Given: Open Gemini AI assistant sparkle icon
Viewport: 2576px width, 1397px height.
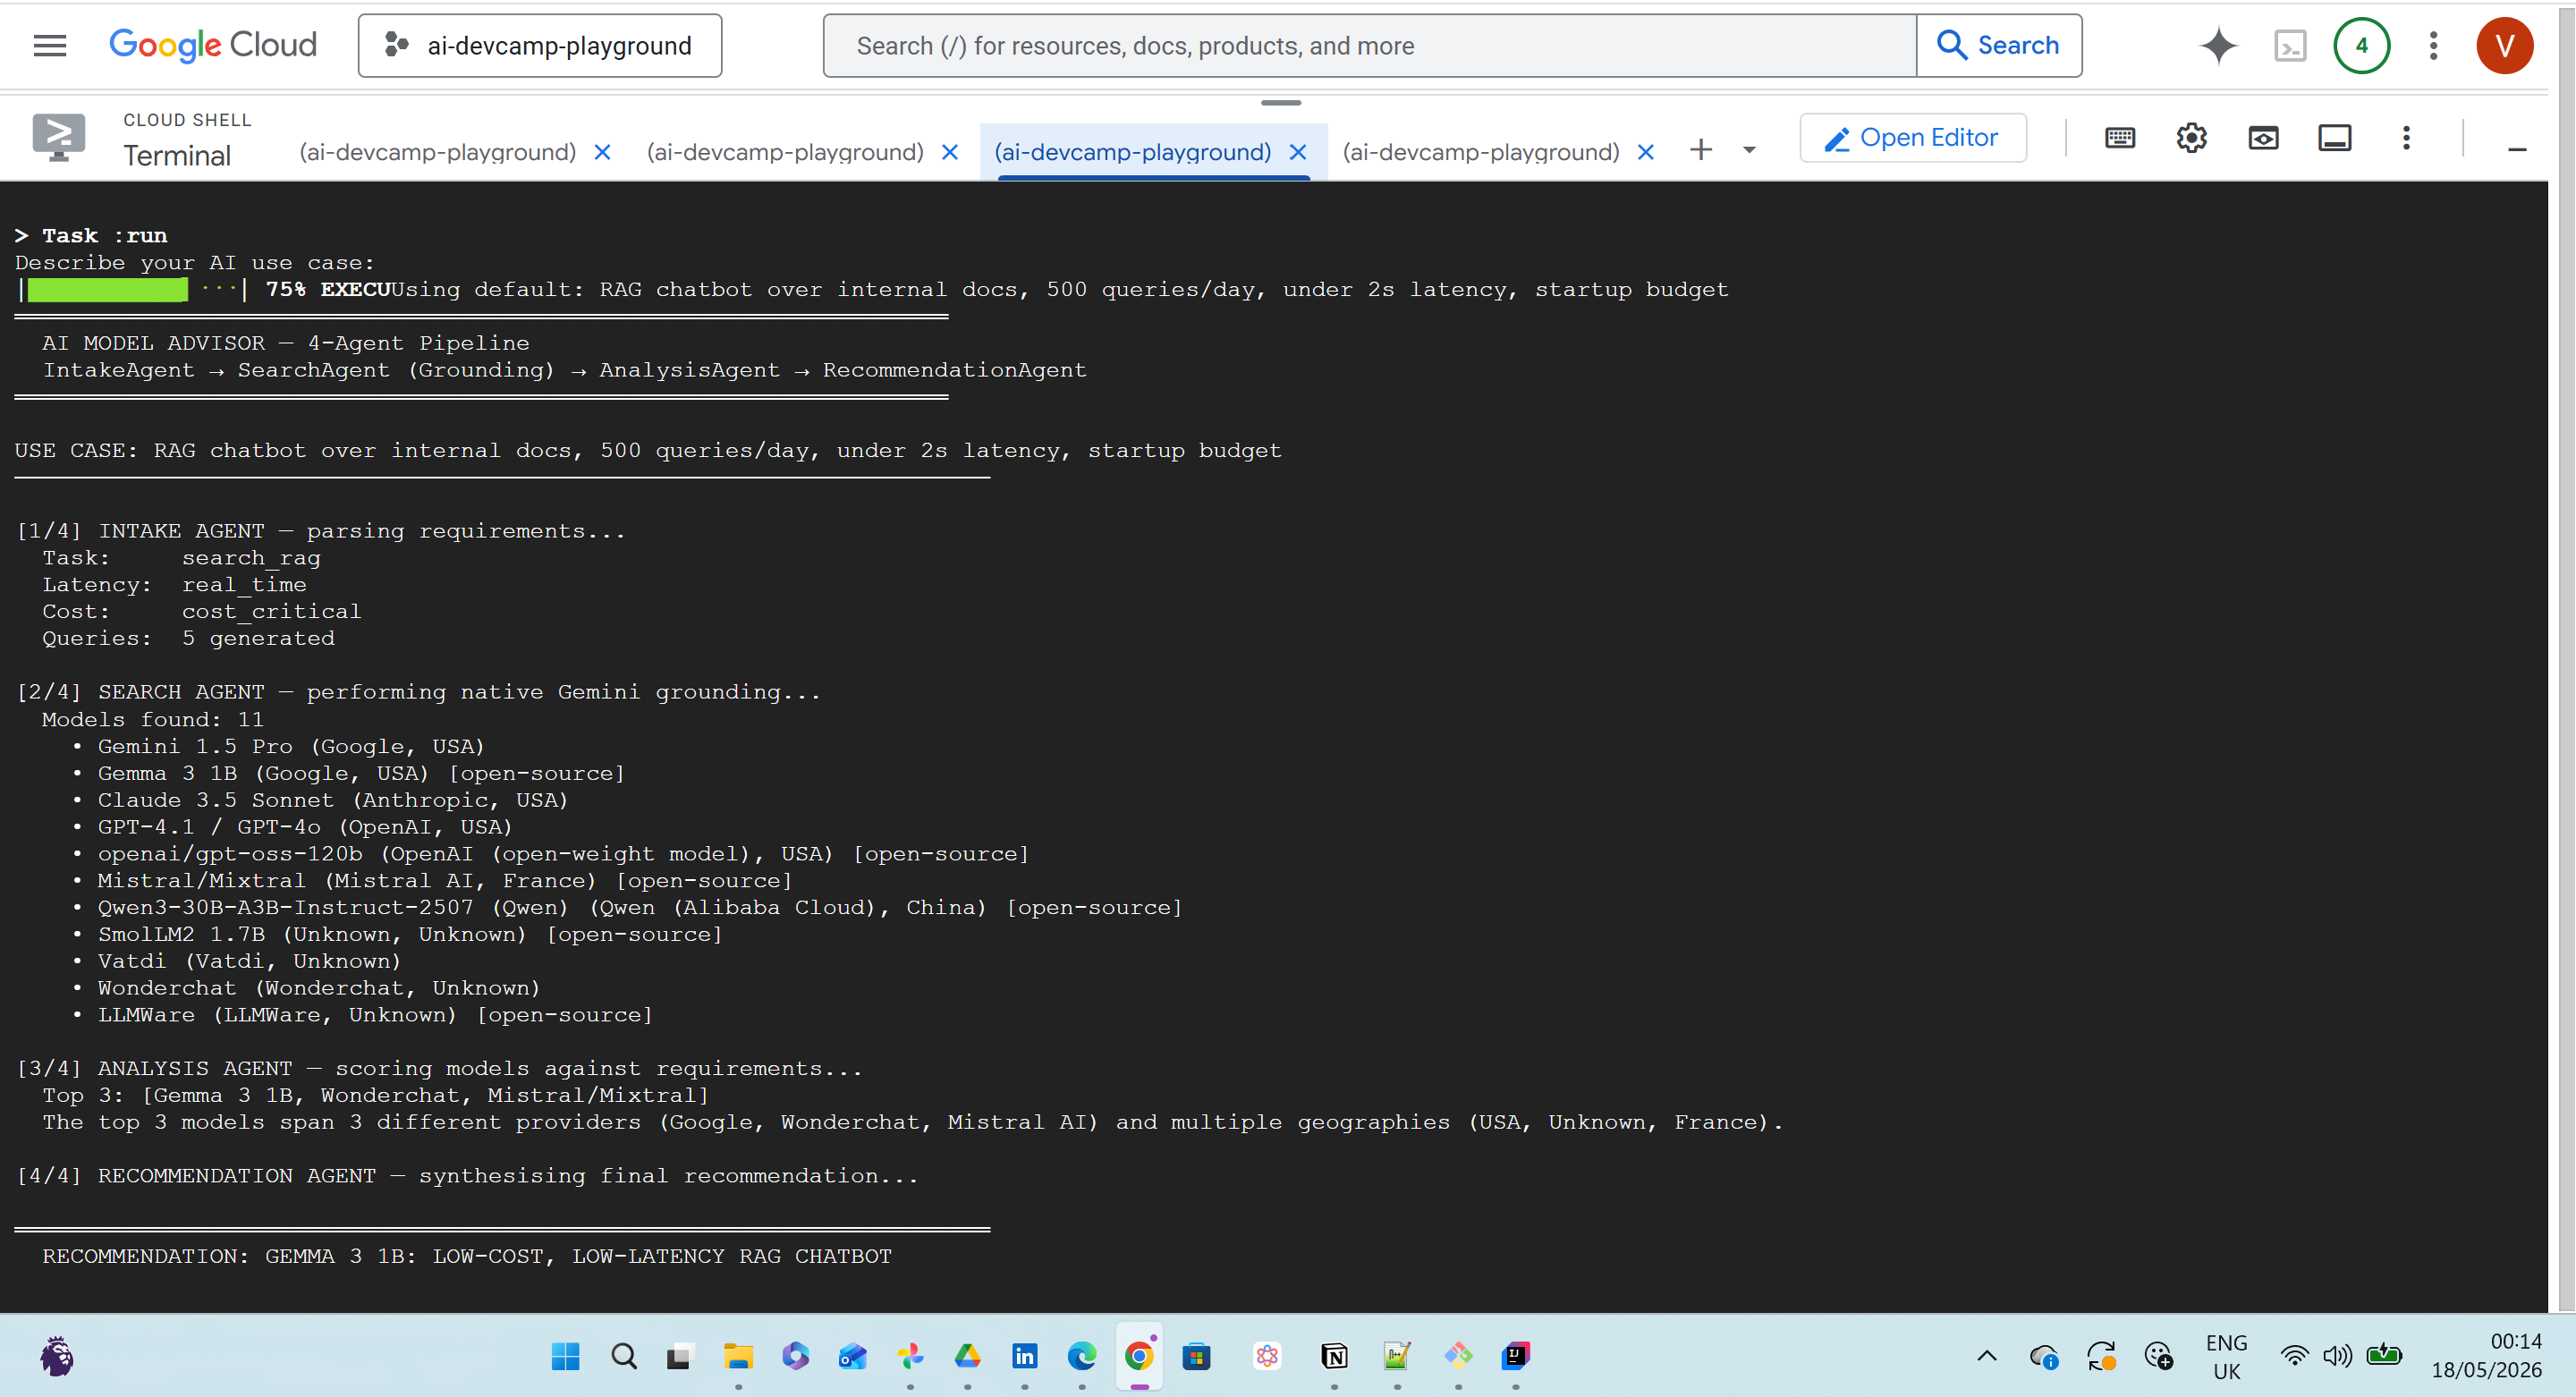Looking at the screenshot, I should coord(2218,45).
